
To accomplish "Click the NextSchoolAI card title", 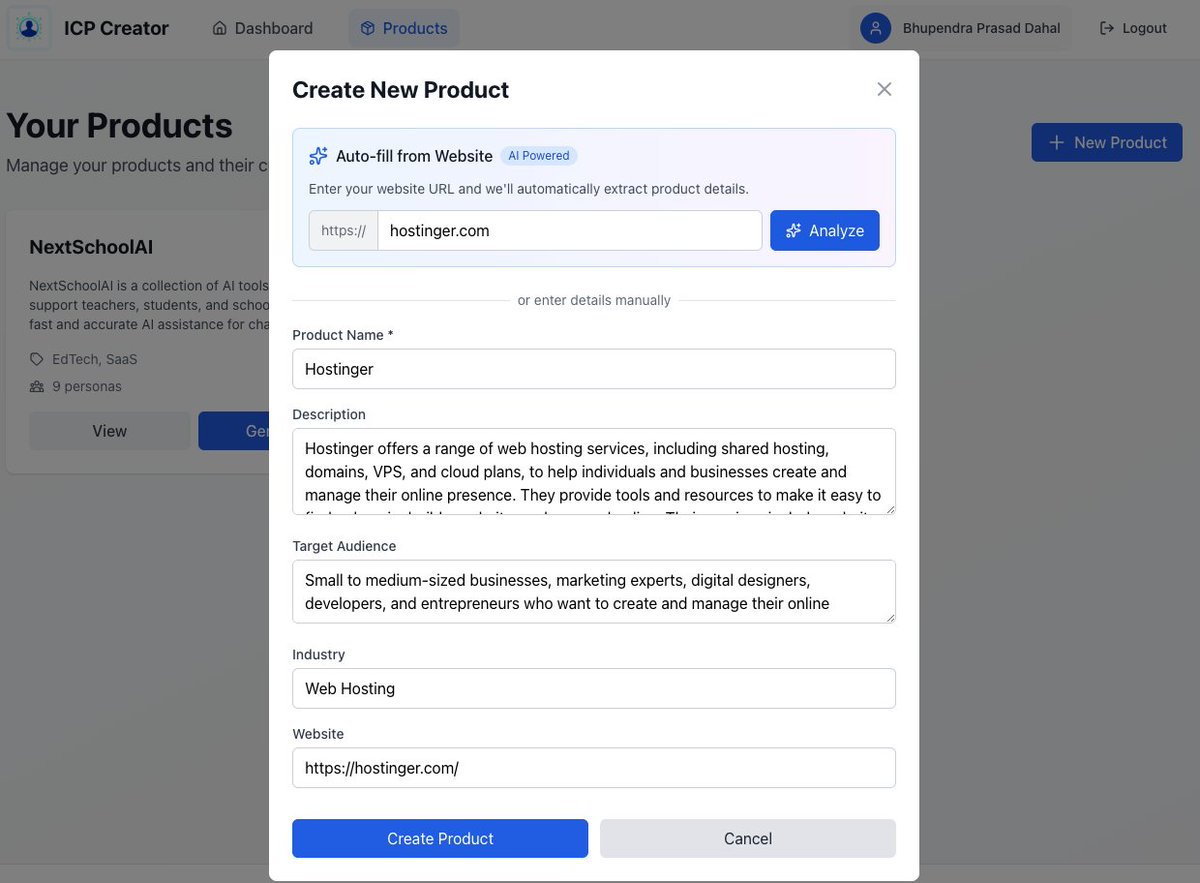I will 91,247.
